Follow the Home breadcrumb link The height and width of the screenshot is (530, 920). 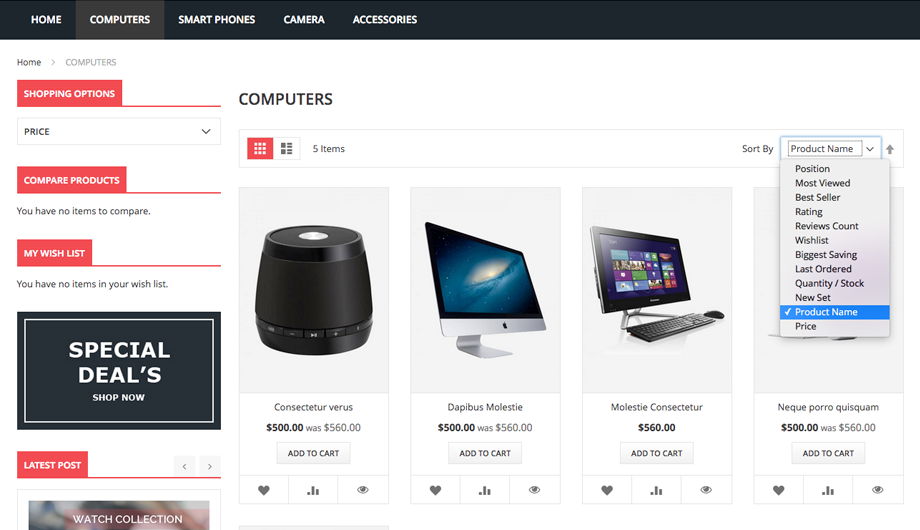tap(29, 62)
